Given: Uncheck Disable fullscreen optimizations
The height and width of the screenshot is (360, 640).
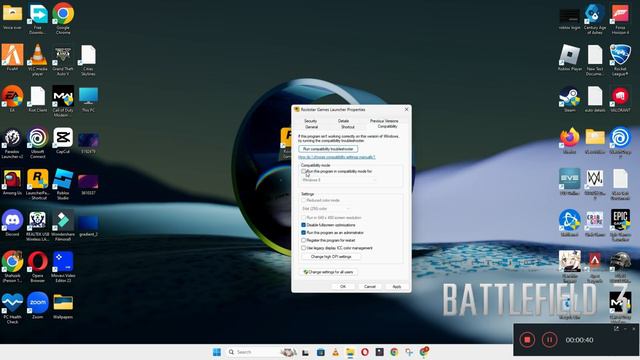Looking at the screenshot, I should point(303,225).
